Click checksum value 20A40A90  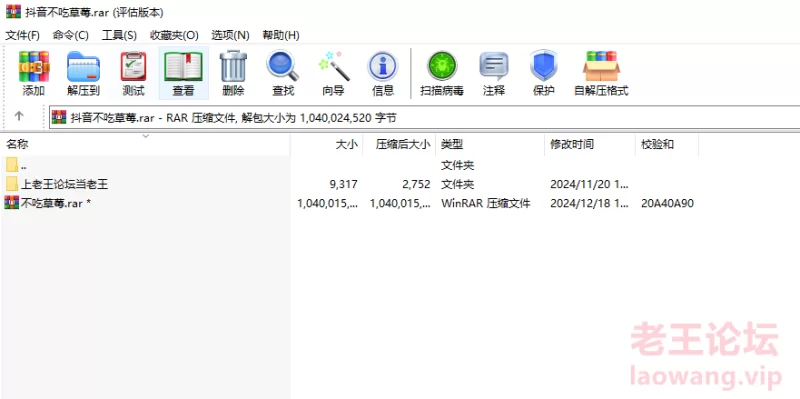point(667,203)
